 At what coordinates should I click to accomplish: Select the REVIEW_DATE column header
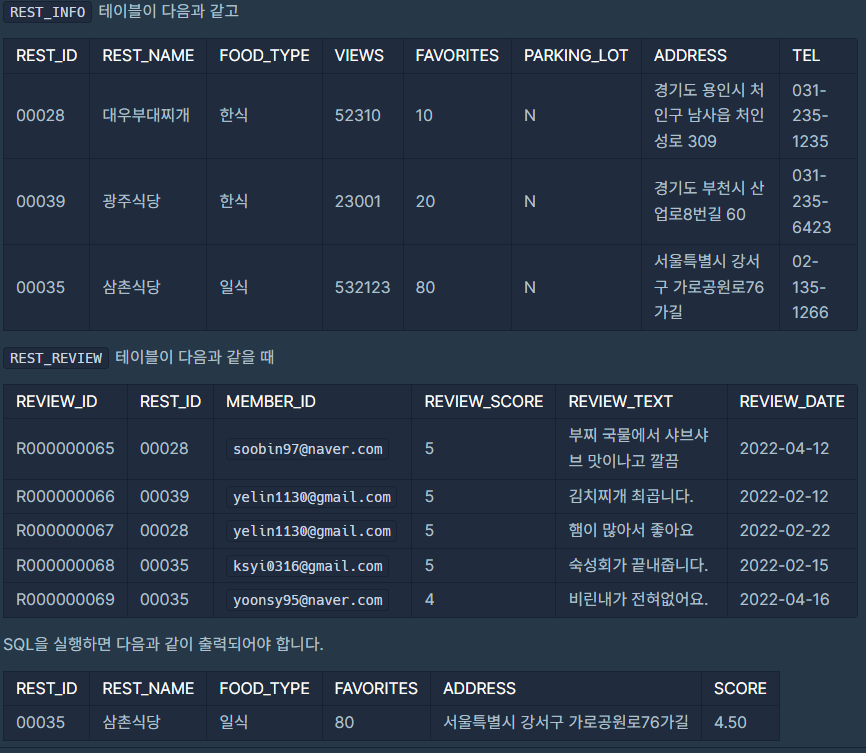click(x=792, y=401)
